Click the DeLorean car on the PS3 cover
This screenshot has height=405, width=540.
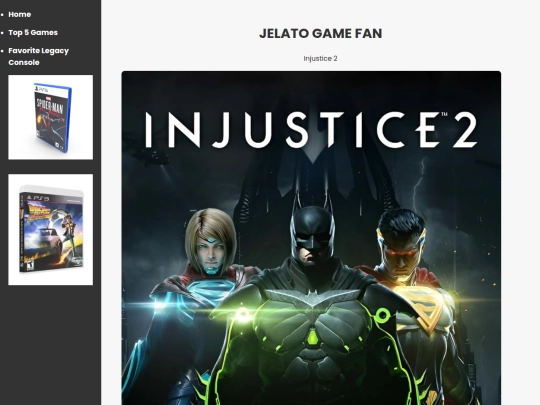click(48, 243)
